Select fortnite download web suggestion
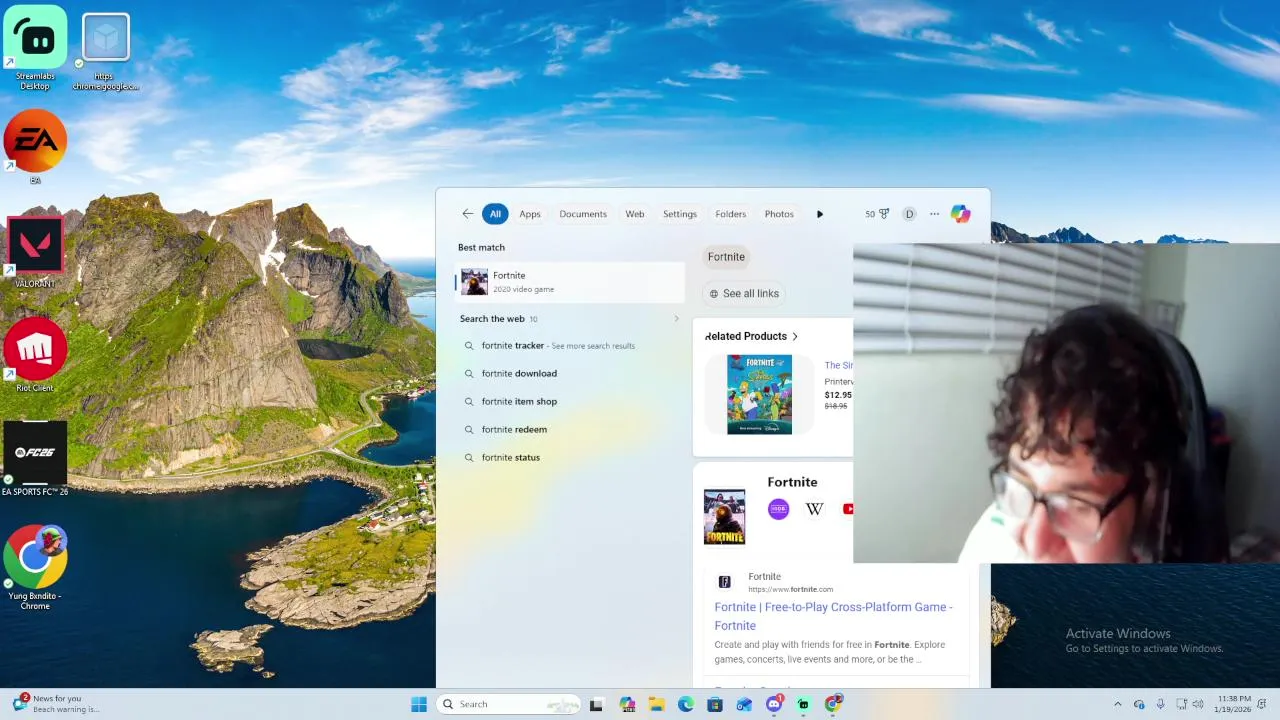This screenshot has height=720, width=1280. click(570, 373)
